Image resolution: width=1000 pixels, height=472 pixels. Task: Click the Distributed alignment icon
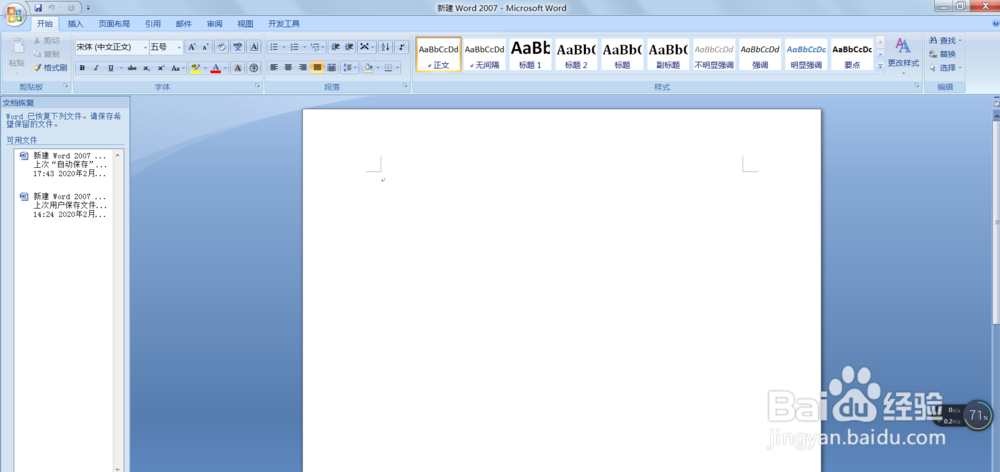point(332,68)
